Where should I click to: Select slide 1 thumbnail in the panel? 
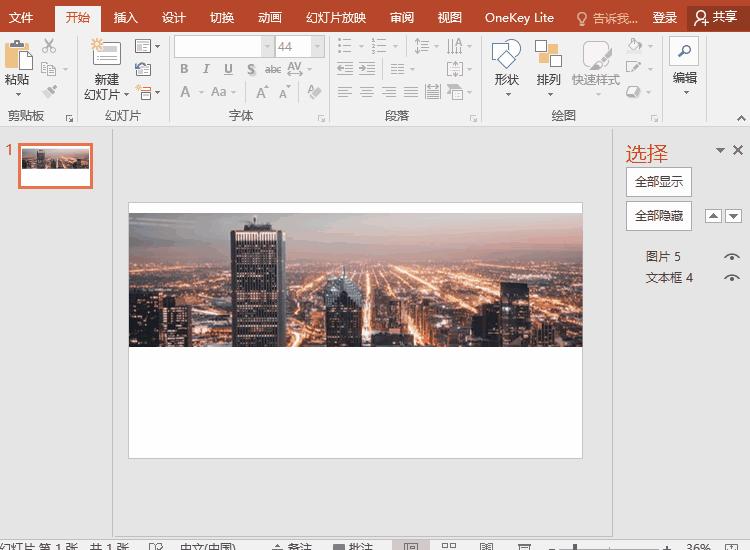coord(56,165)
